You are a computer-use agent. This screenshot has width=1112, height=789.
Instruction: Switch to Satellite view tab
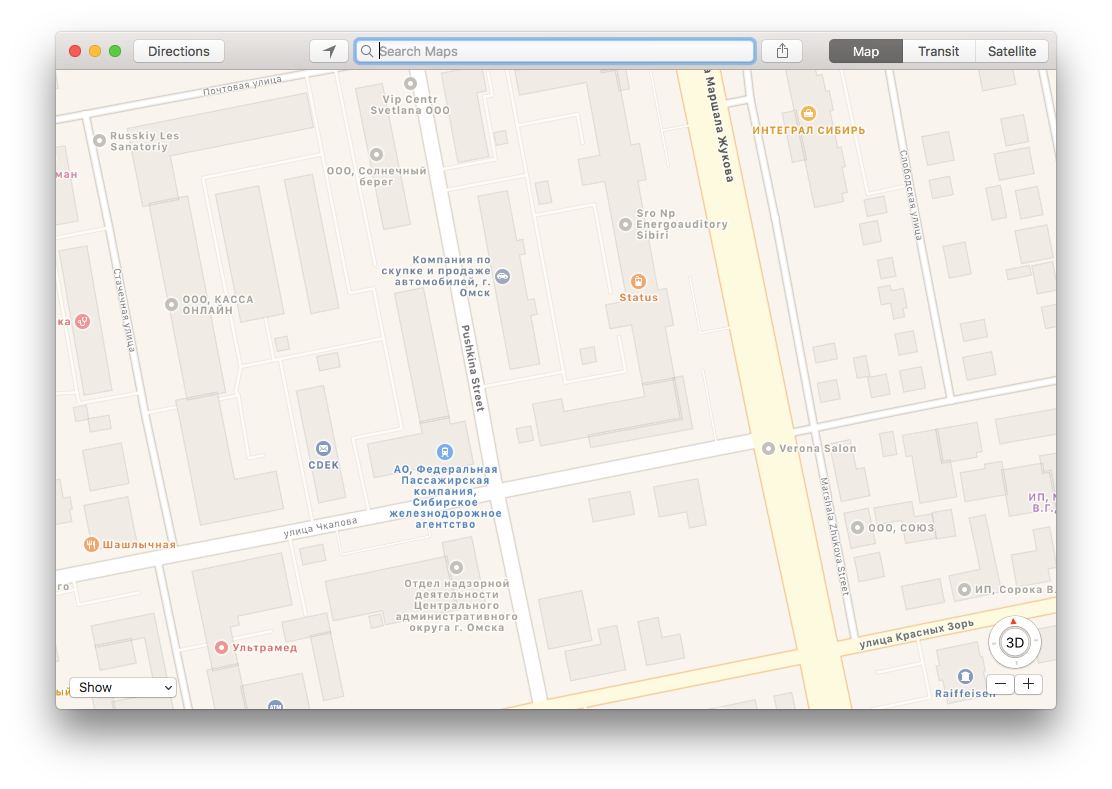pos(1011,51)
